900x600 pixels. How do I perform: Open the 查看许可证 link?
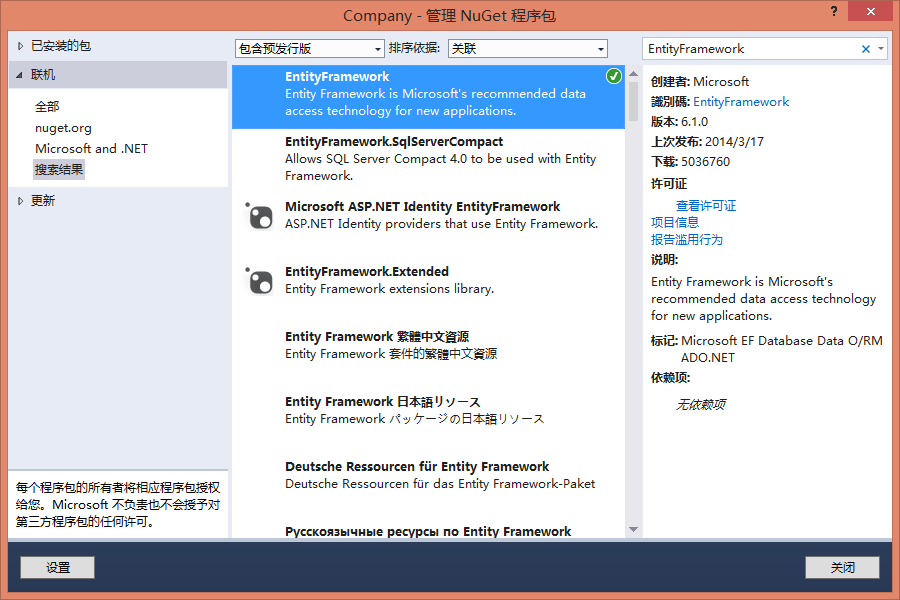(706, 206)
